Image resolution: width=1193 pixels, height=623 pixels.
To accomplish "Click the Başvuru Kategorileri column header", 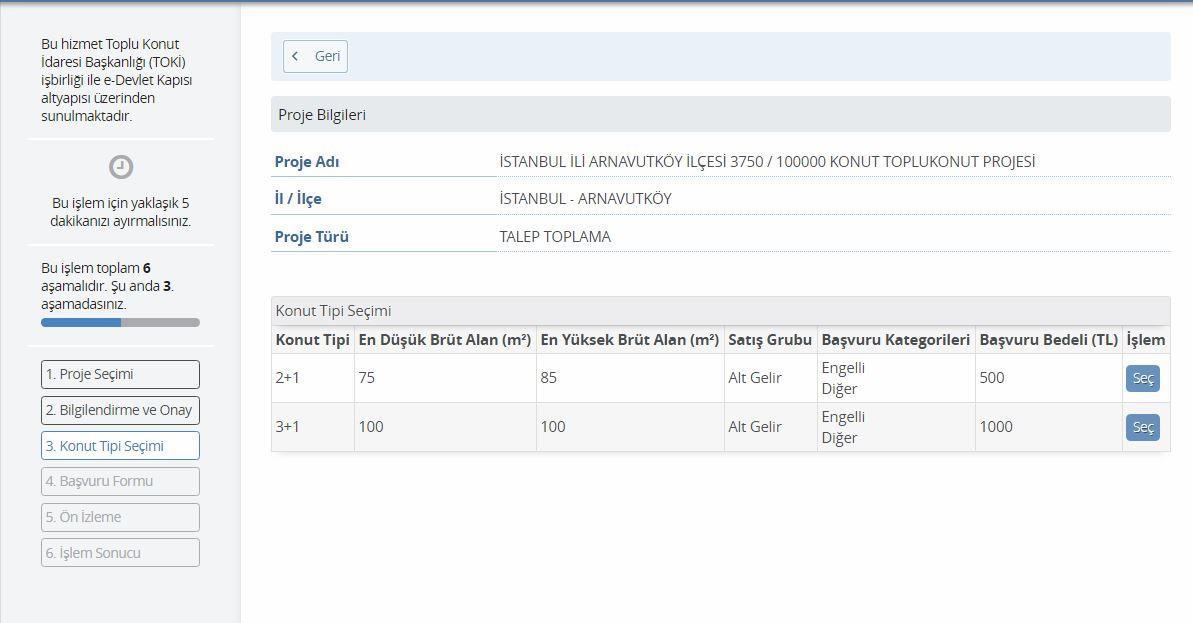I will 895,340.
